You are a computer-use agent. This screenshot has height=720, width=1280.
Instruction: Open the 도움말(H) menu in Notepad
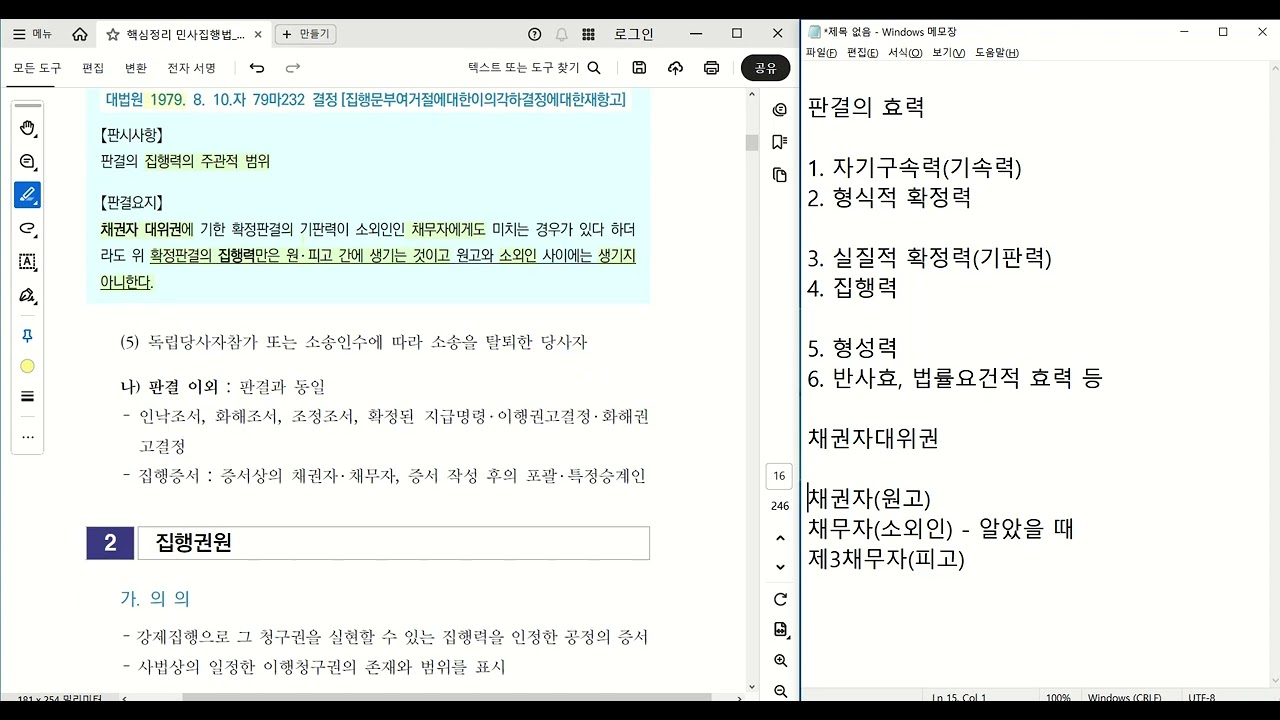(997, 53)
